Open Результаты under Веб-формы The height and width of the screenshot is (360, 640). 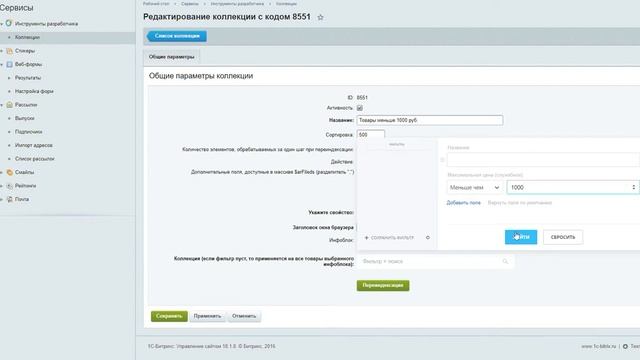pyautogui.click(x=28, y=78)
